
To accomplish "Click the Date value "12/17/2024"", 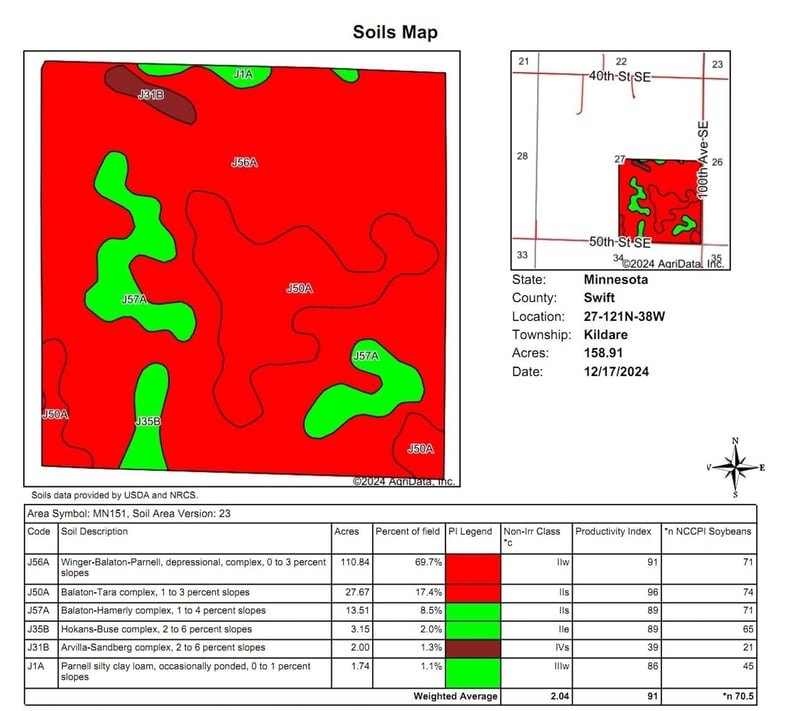I will point(616,371).
